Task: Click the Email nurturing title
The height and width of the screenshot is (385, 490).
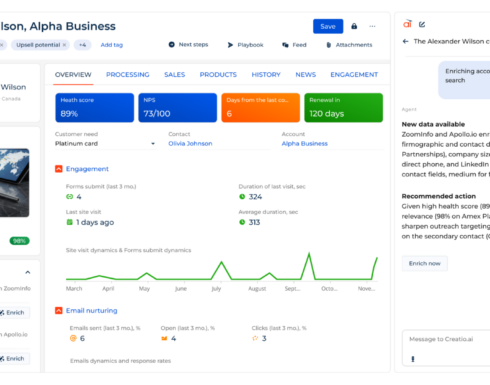Action: click(92, 311)
